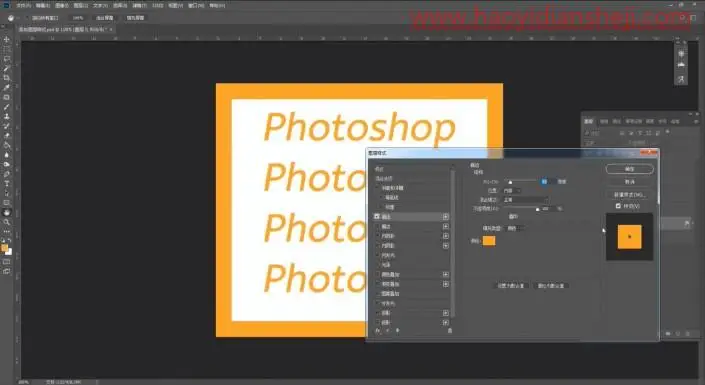This screenshot has width=705, height=385.
Task: Click the fx icon at the style list bottom
Action: point(378,331)
